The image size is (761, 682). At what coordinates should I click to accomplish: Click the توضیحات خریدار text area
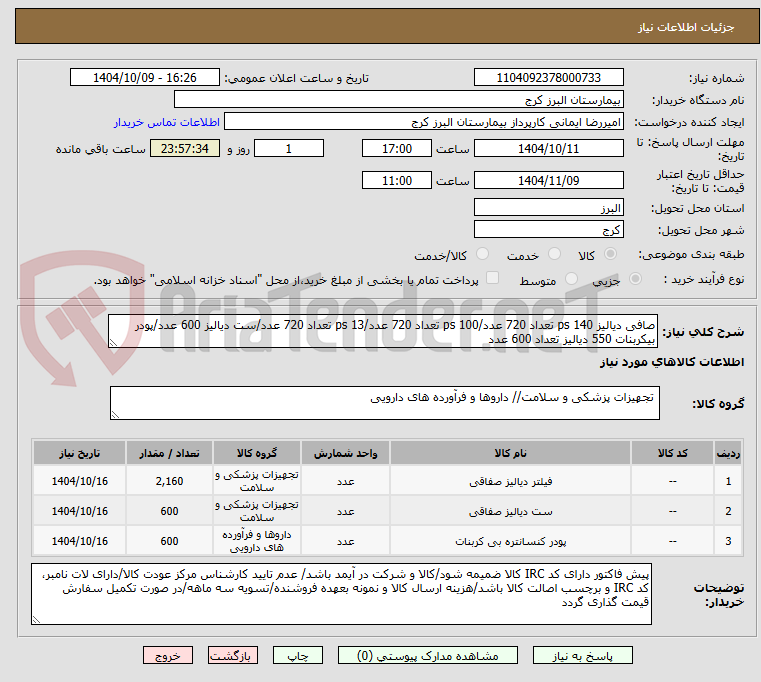tap(341, 594)
